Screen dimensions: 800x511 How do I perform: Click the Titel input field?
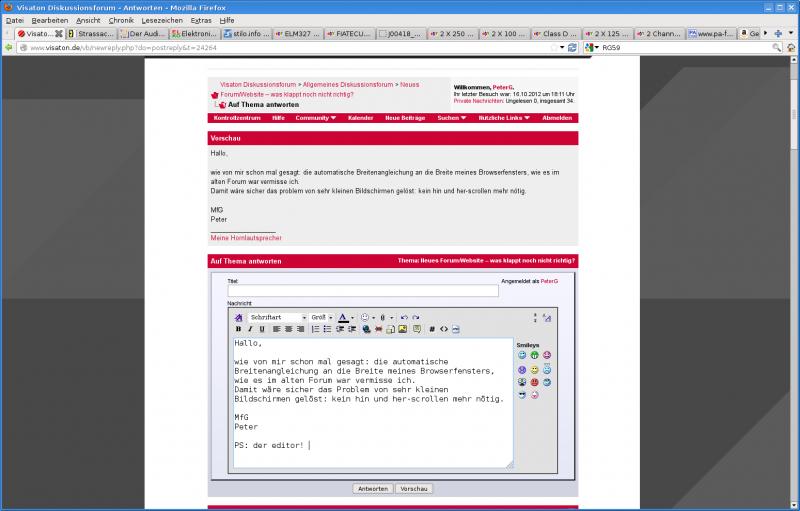362,291
